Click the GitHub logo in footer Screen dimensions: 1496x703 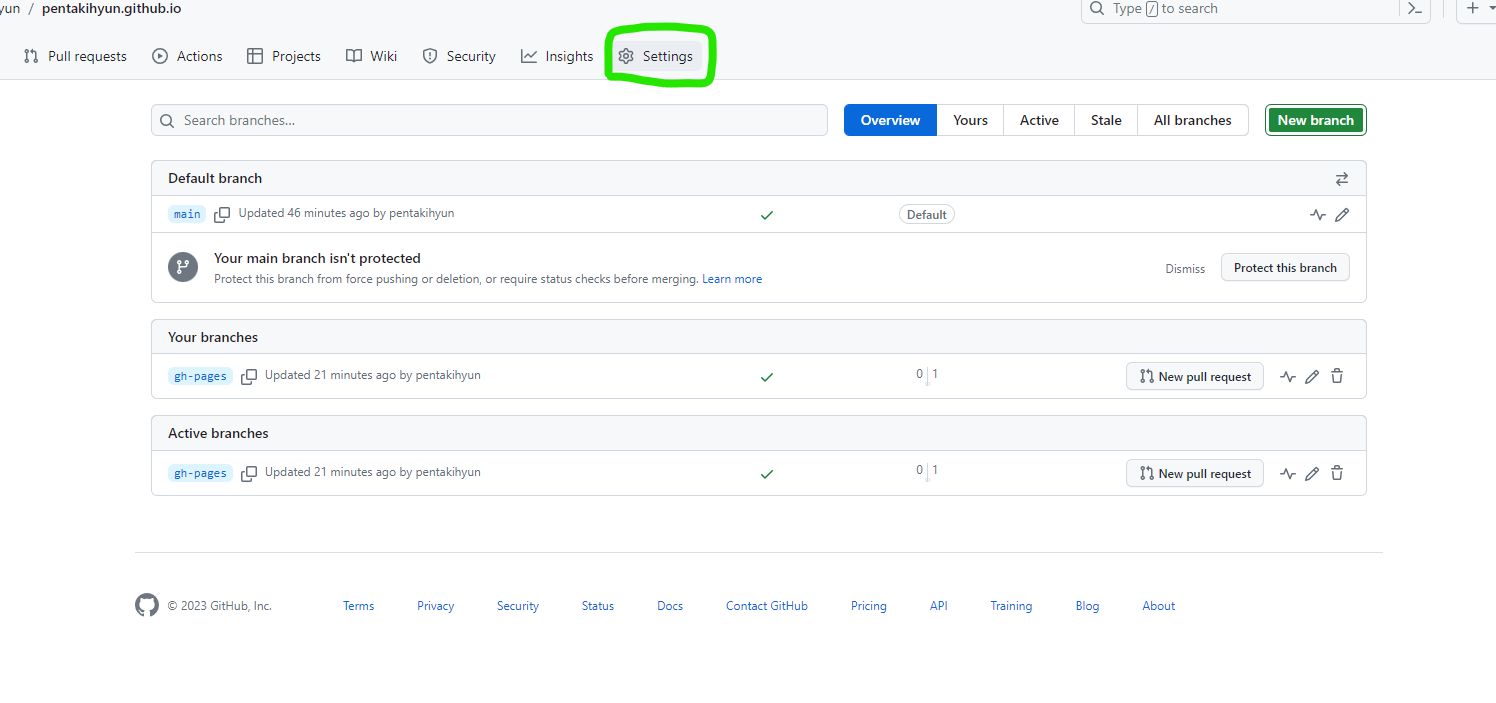[x=147, y=605]
